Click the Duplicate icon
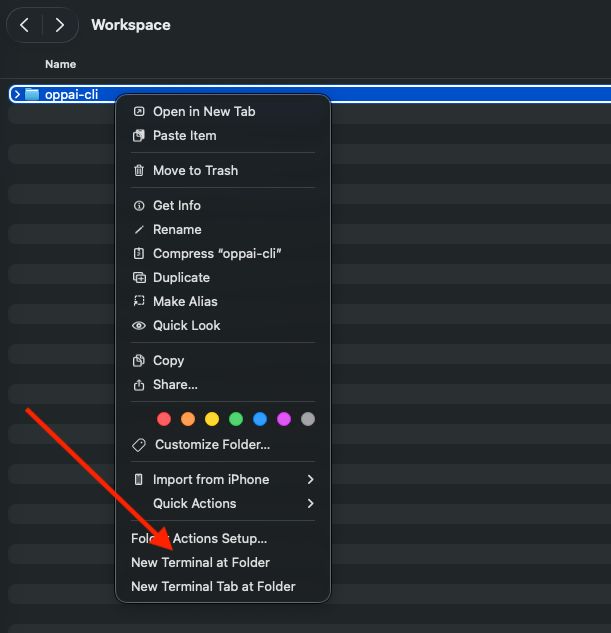The image size is (611, 633). [139, 278]
